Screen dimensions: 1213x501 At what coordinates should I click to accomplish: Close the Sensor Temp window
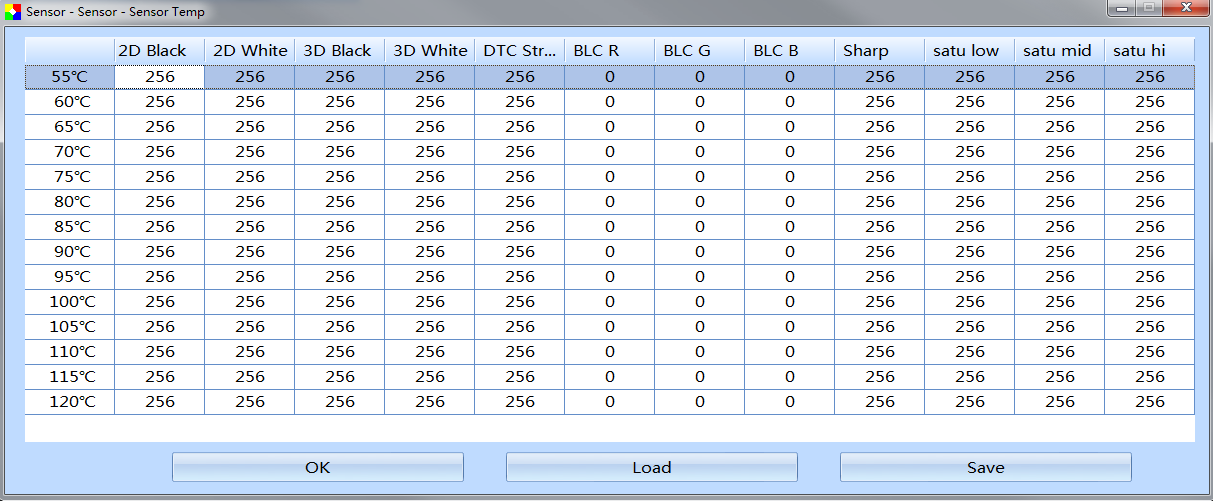pyautogui.click(x=1186, y=9)
